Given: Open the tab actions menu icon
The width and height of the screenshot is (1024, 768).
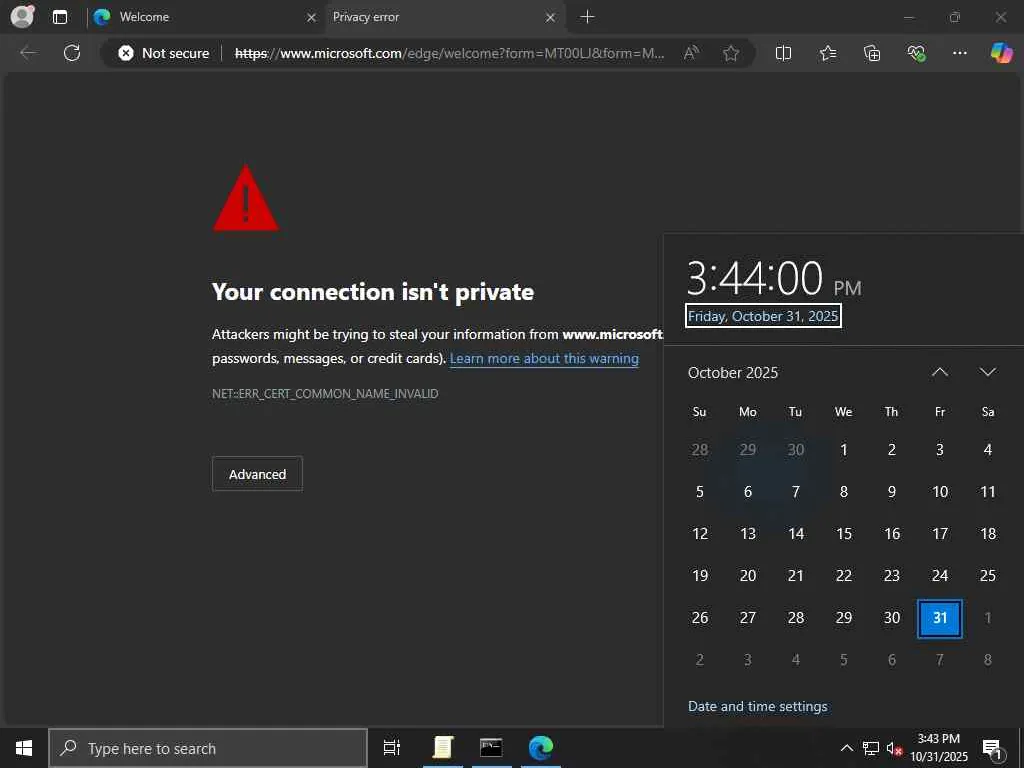Looking at the screenshot, I should click(x=60, y=17).
